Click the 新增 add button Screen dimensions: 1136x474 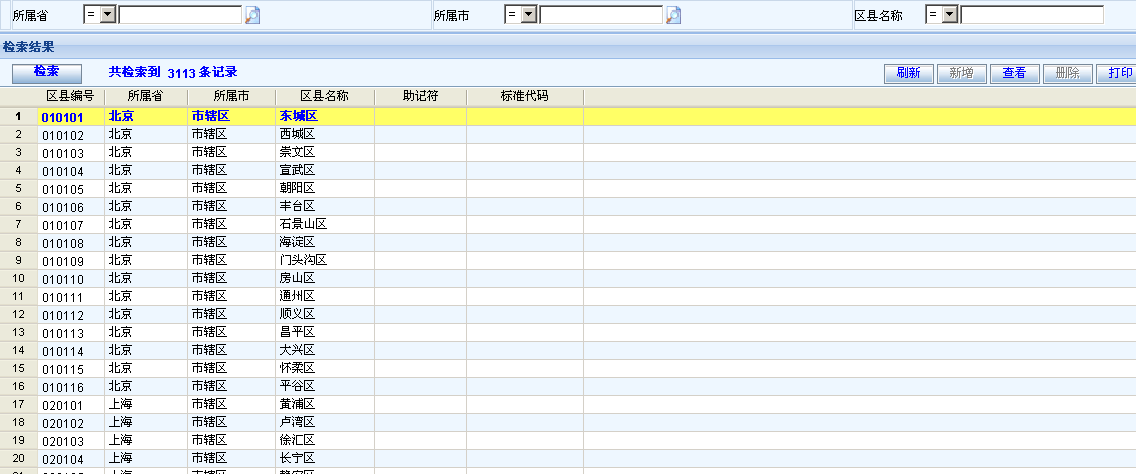point(961,73)
